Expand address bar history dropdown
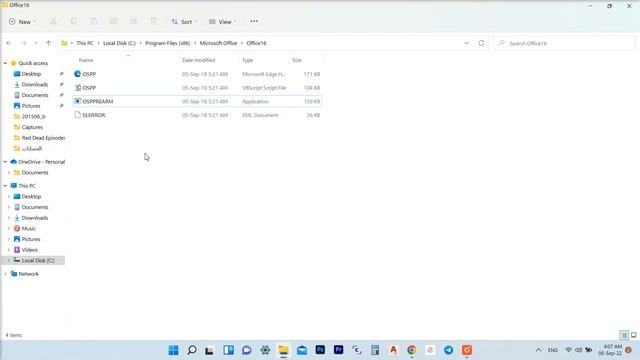 point(466,43)
